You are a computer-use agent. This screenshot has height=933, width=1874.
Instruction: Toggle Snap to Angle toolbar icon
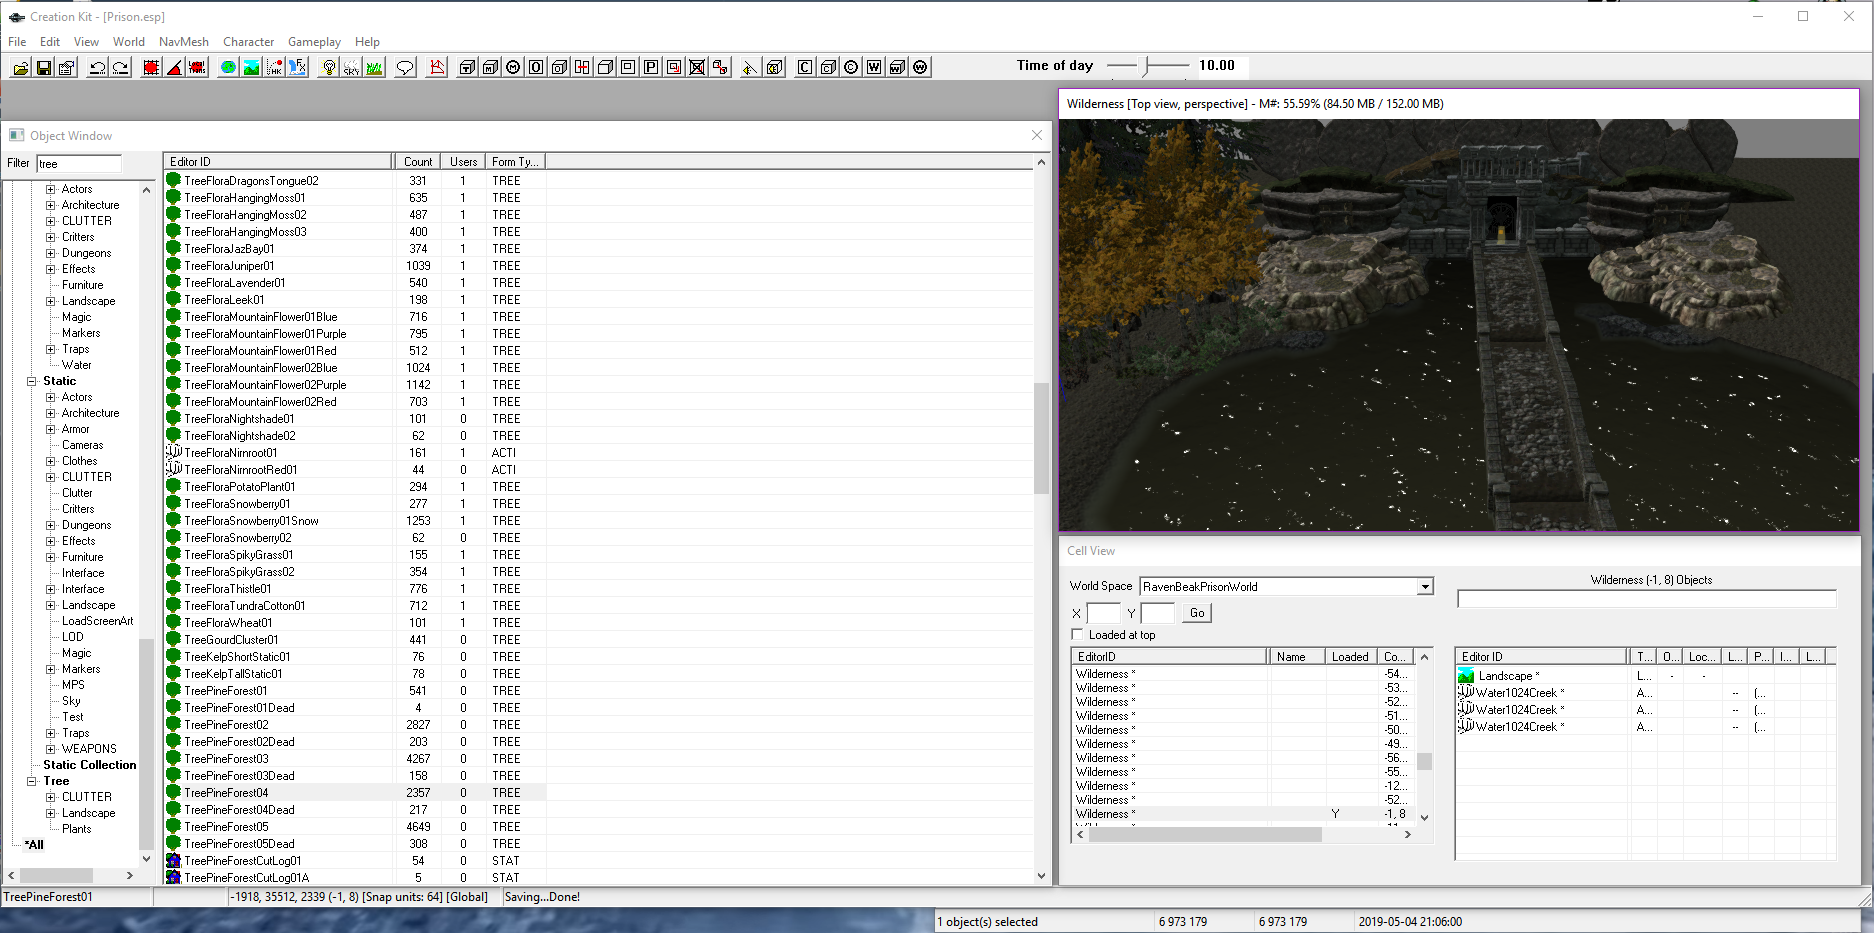(174, 67)
